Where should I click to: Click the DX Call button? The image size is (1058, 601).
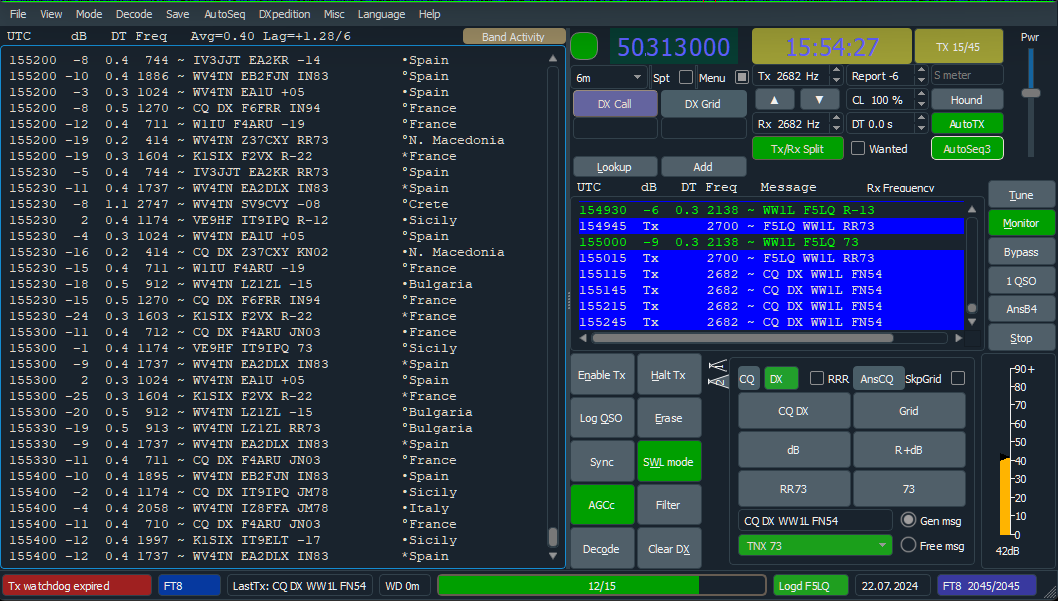click(614, 104)
